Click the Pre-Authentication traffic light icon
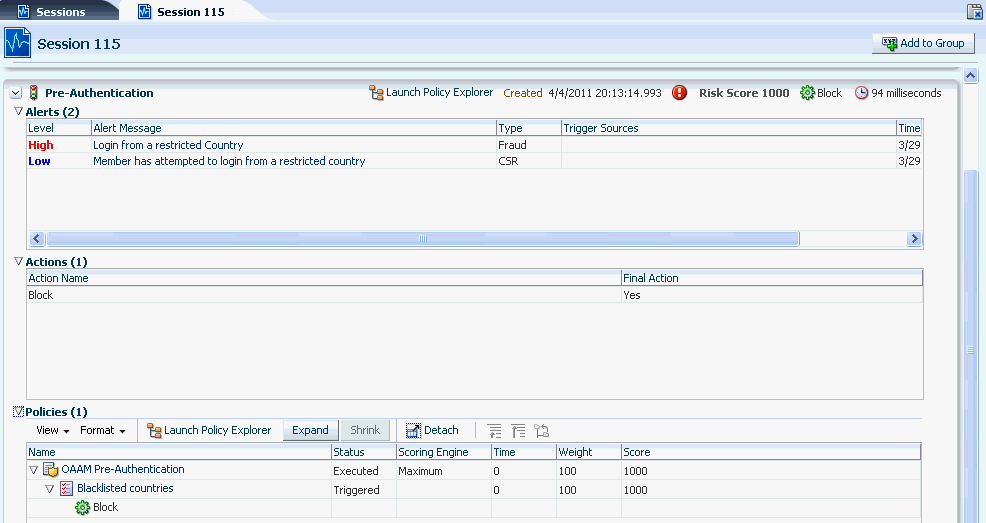 tap(34, 93)
